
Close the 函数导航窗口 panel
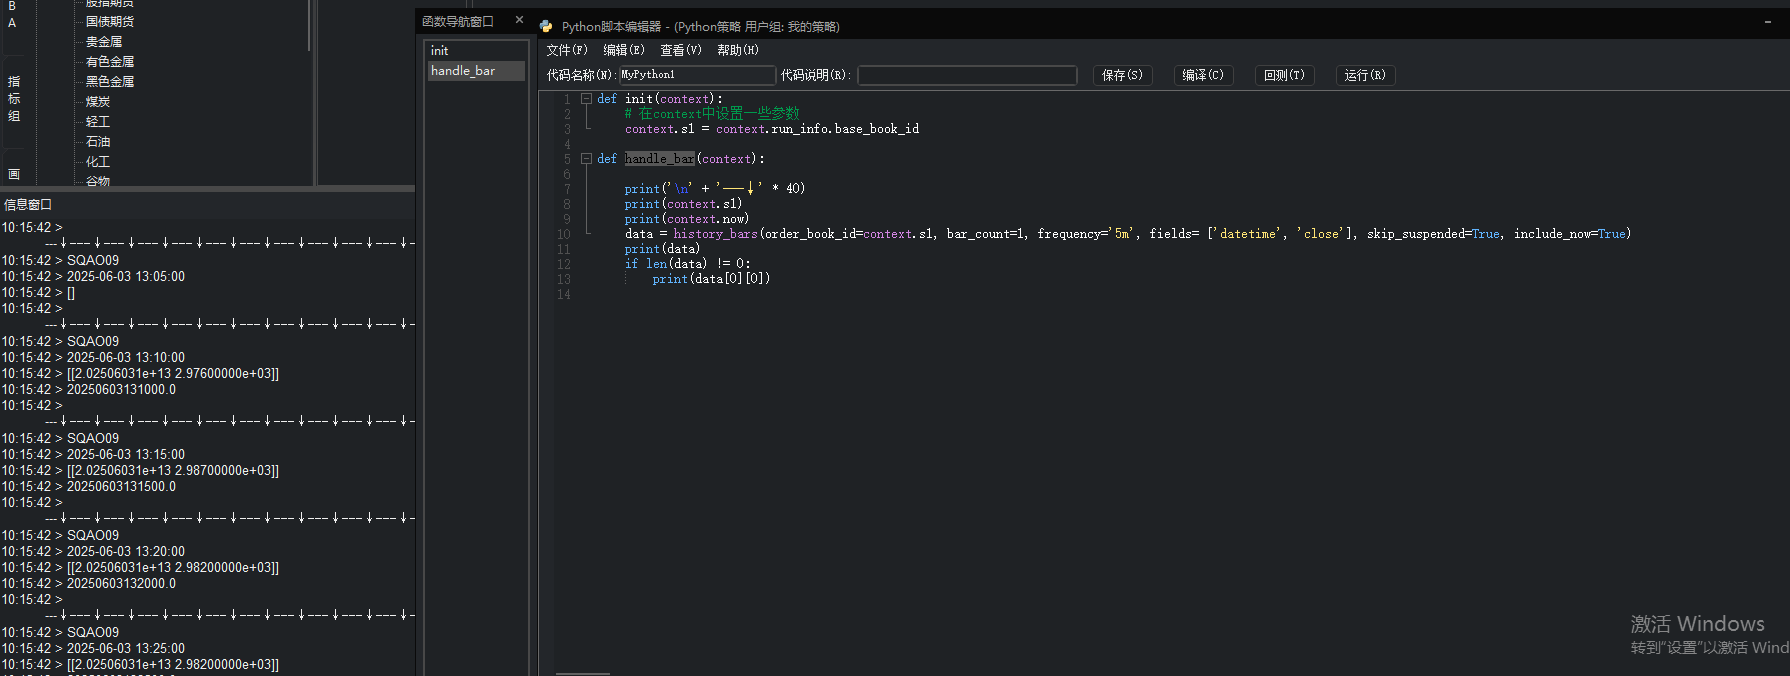tap(519, 20)
